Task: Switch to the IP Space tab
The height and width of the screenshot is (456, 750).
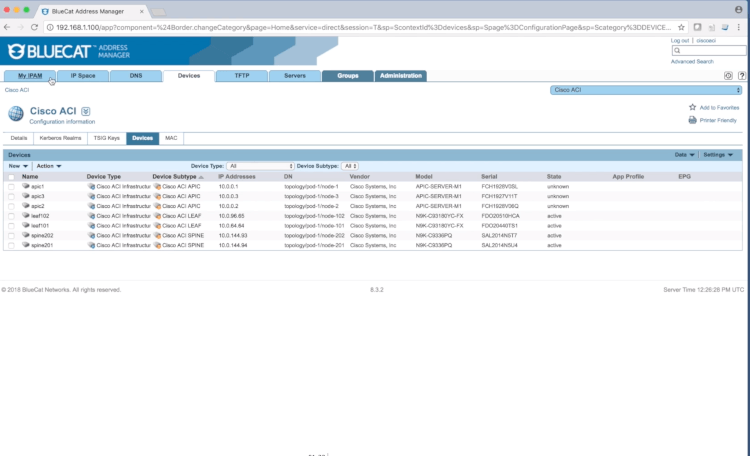Action: (x=82, y=76)
